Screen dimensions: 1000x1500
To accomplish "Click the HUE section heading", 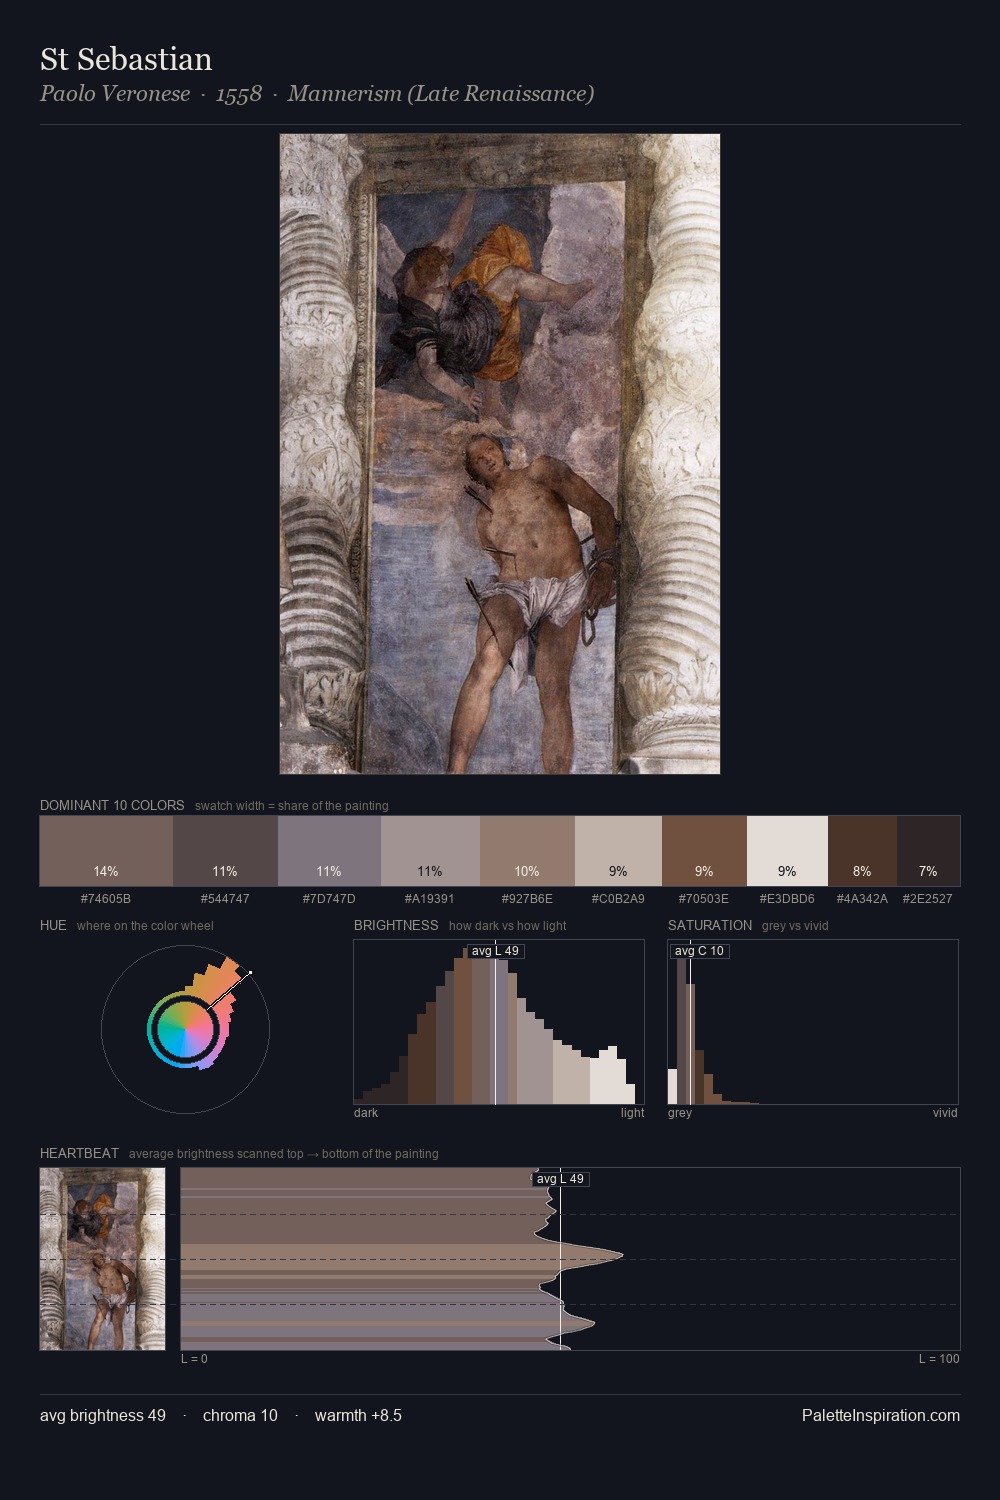I will pos(53,925).
